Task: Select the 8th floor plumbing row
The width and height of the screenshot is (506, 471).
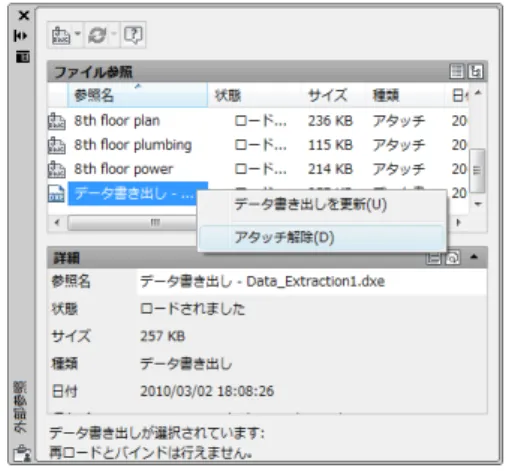Action: tap(258, 145)
